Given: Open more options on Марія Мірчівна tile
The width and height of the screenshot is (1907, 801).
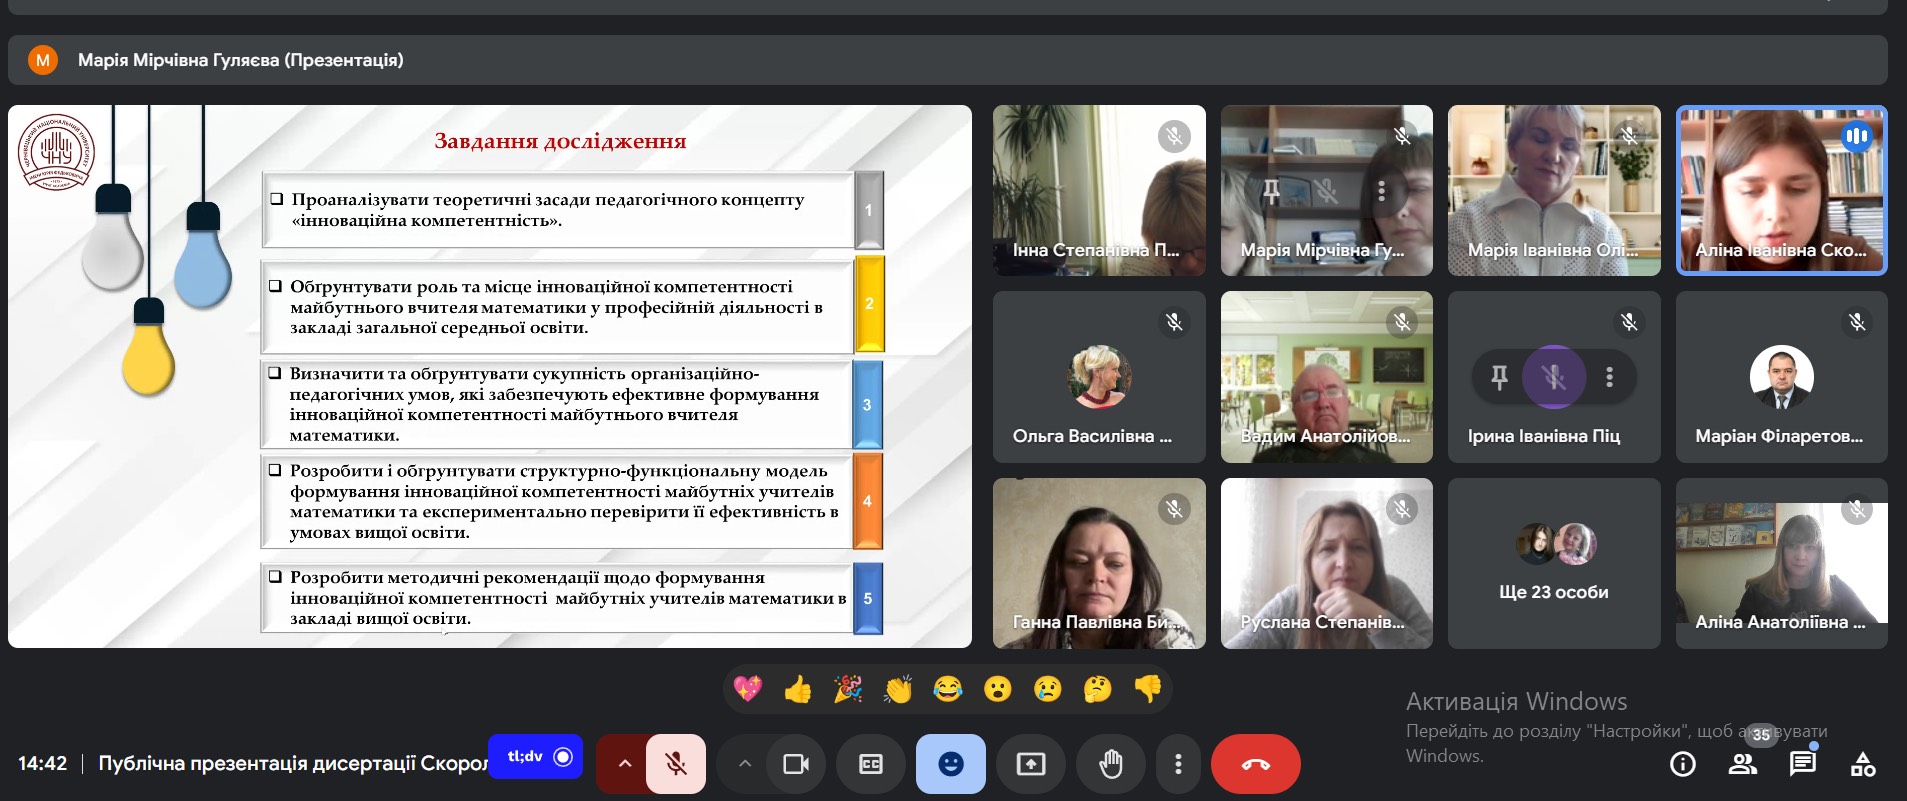Looking at the screenshot, I should coord(1381,191).
